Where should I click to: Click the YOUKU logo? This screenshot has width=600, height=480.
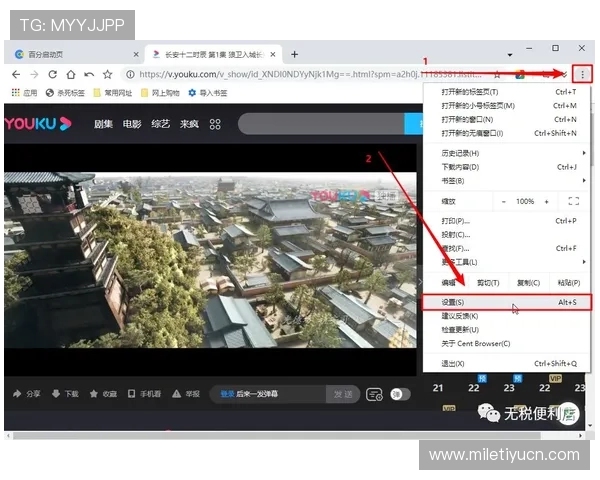tap(38, 124)
